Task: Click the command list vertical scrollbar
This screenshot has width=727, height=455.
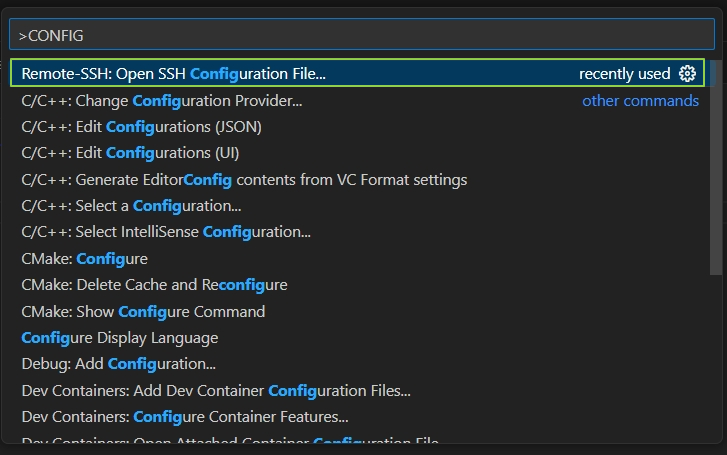Action: tap(716, 168)
